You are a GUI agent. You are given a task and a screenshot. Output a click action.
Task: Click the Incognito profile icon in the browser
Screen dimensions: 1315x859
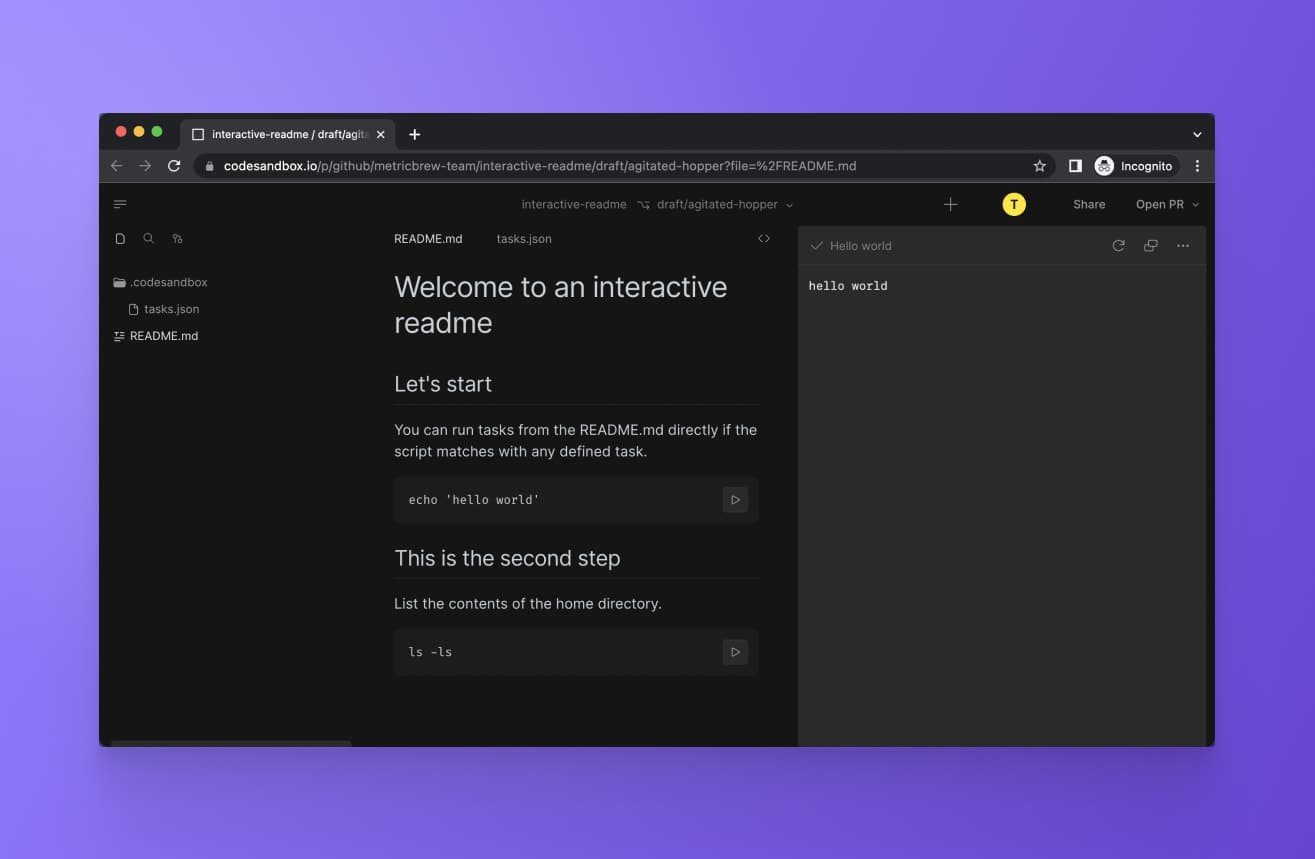click(x=1104, y=166)
